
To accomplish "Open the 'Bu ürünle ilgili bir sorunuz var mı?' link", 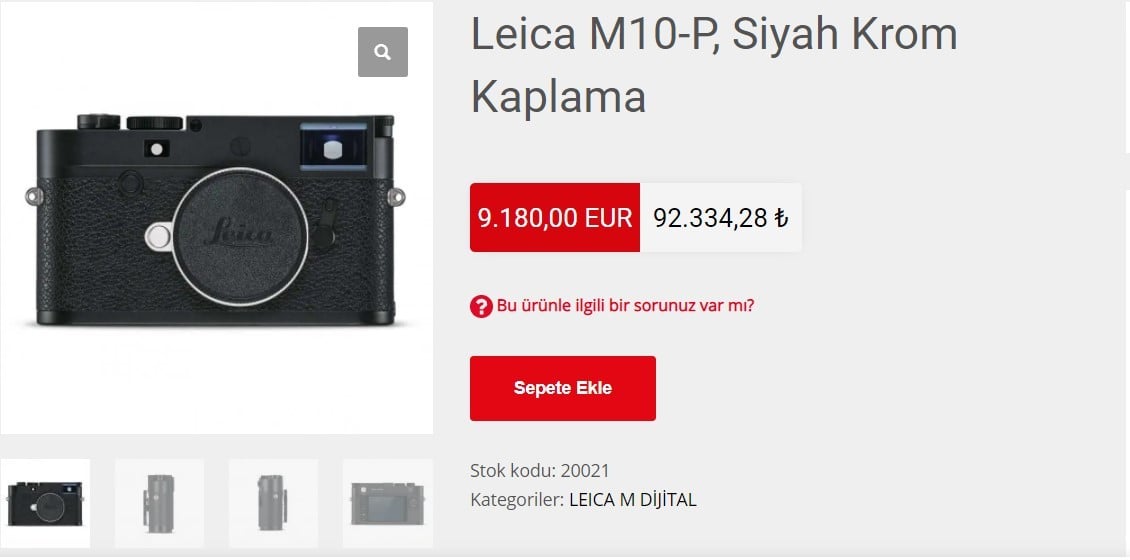I will 626,306.
